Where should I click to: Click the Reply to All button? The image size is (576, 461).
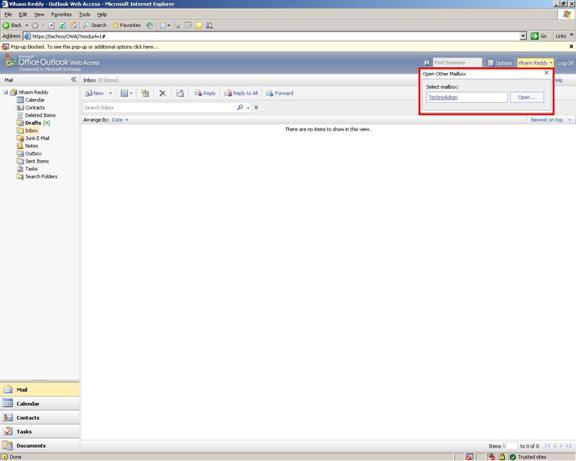point(241,93)
